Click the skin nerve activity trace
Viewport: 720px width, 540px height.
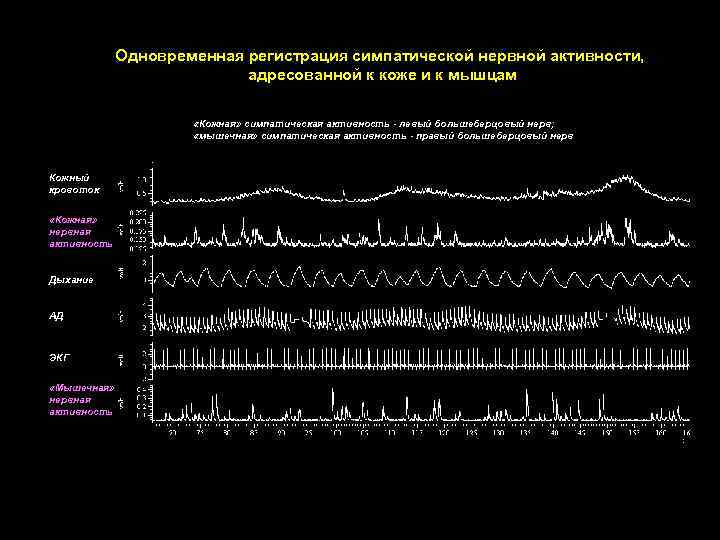point(421,233)
